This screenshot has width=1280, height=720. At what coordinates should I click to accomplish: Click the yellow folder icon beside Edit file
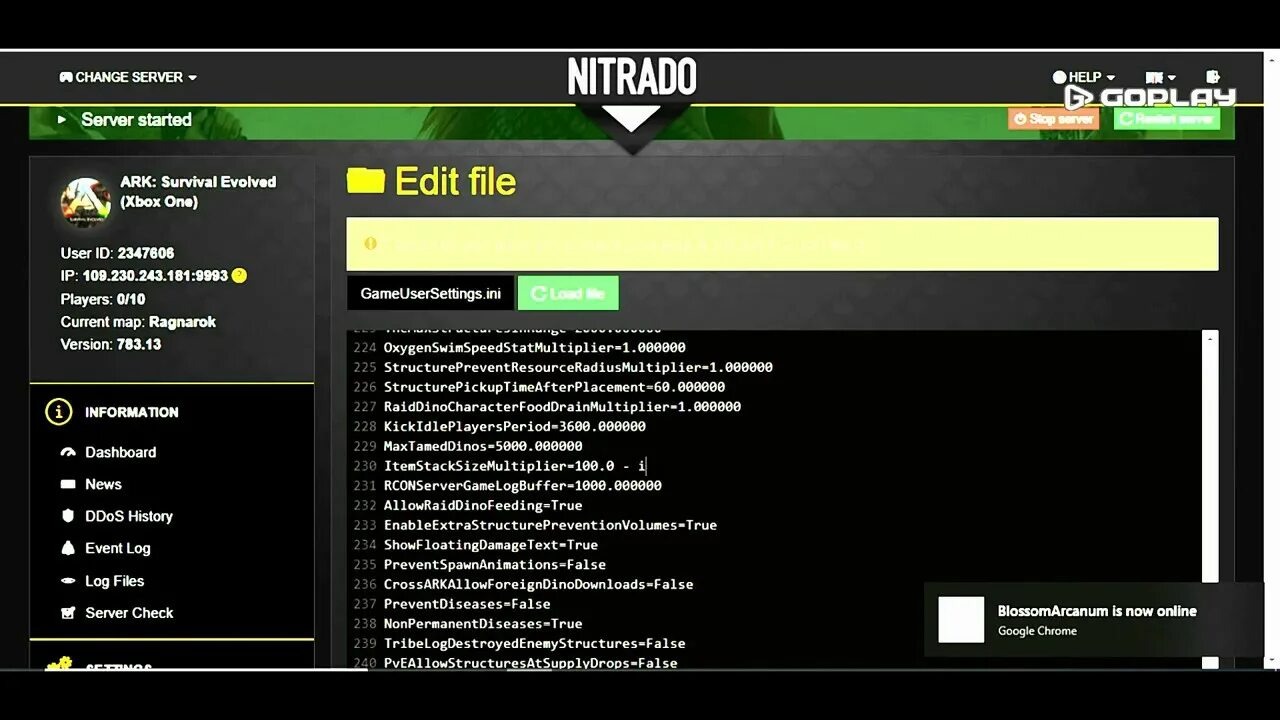[x=366, y=180]
